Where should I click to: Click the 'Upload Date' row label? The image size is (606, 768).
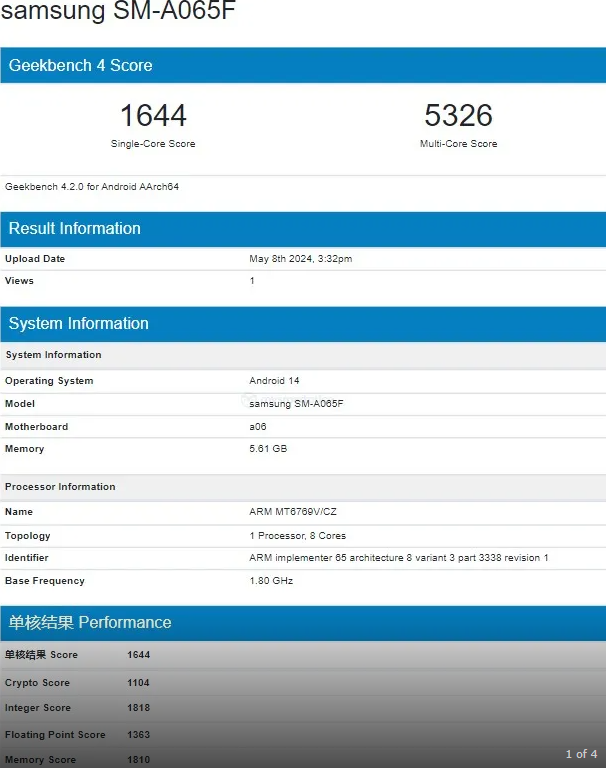(35, 259)
